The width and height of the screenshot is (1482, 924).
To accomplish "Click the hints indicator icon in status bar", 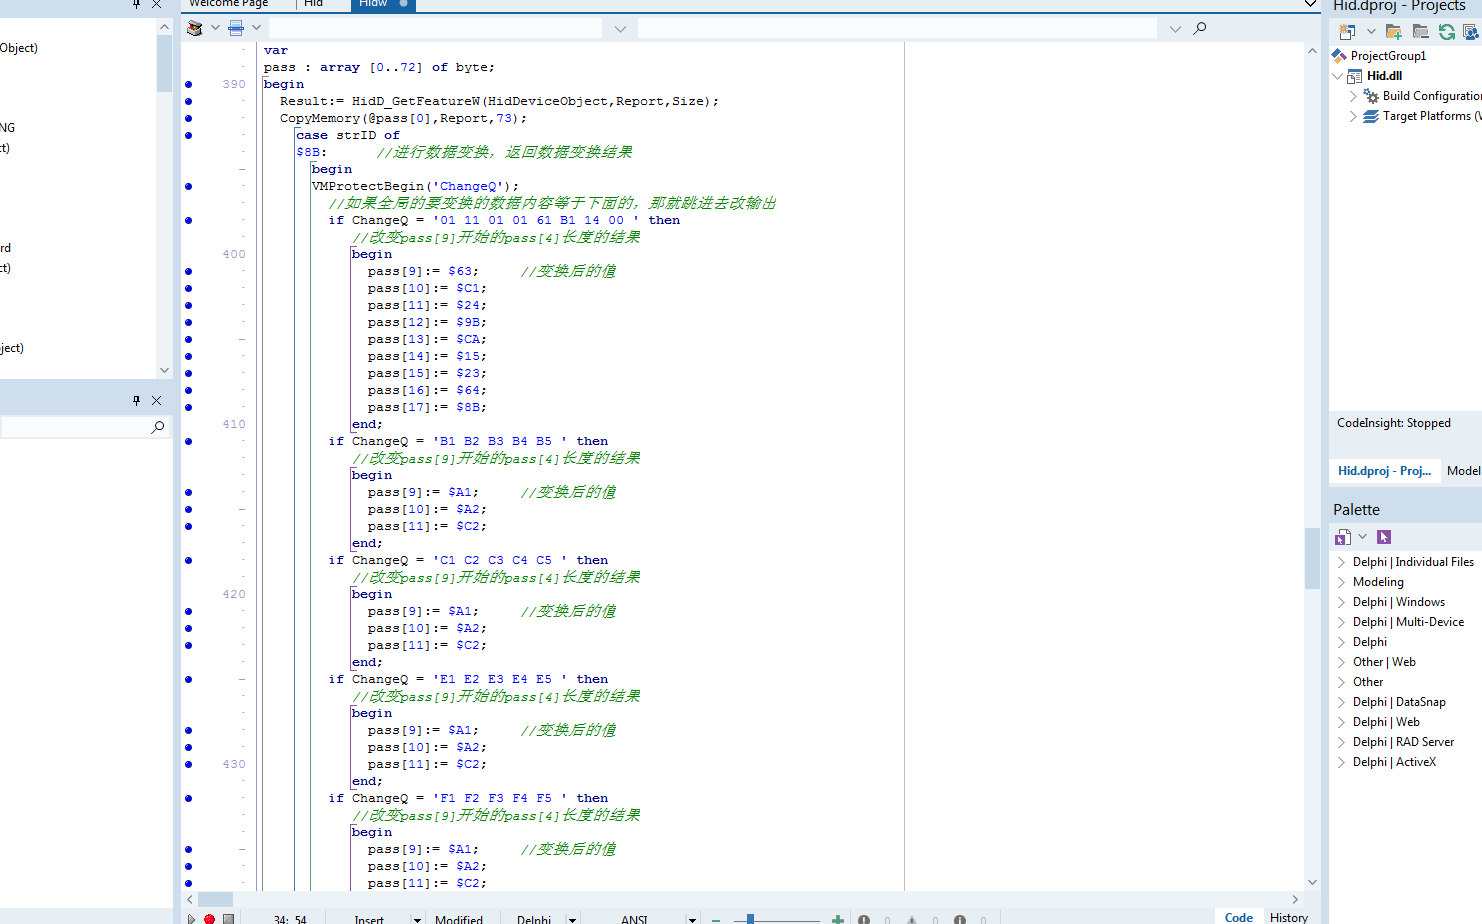I will (960, 920).
